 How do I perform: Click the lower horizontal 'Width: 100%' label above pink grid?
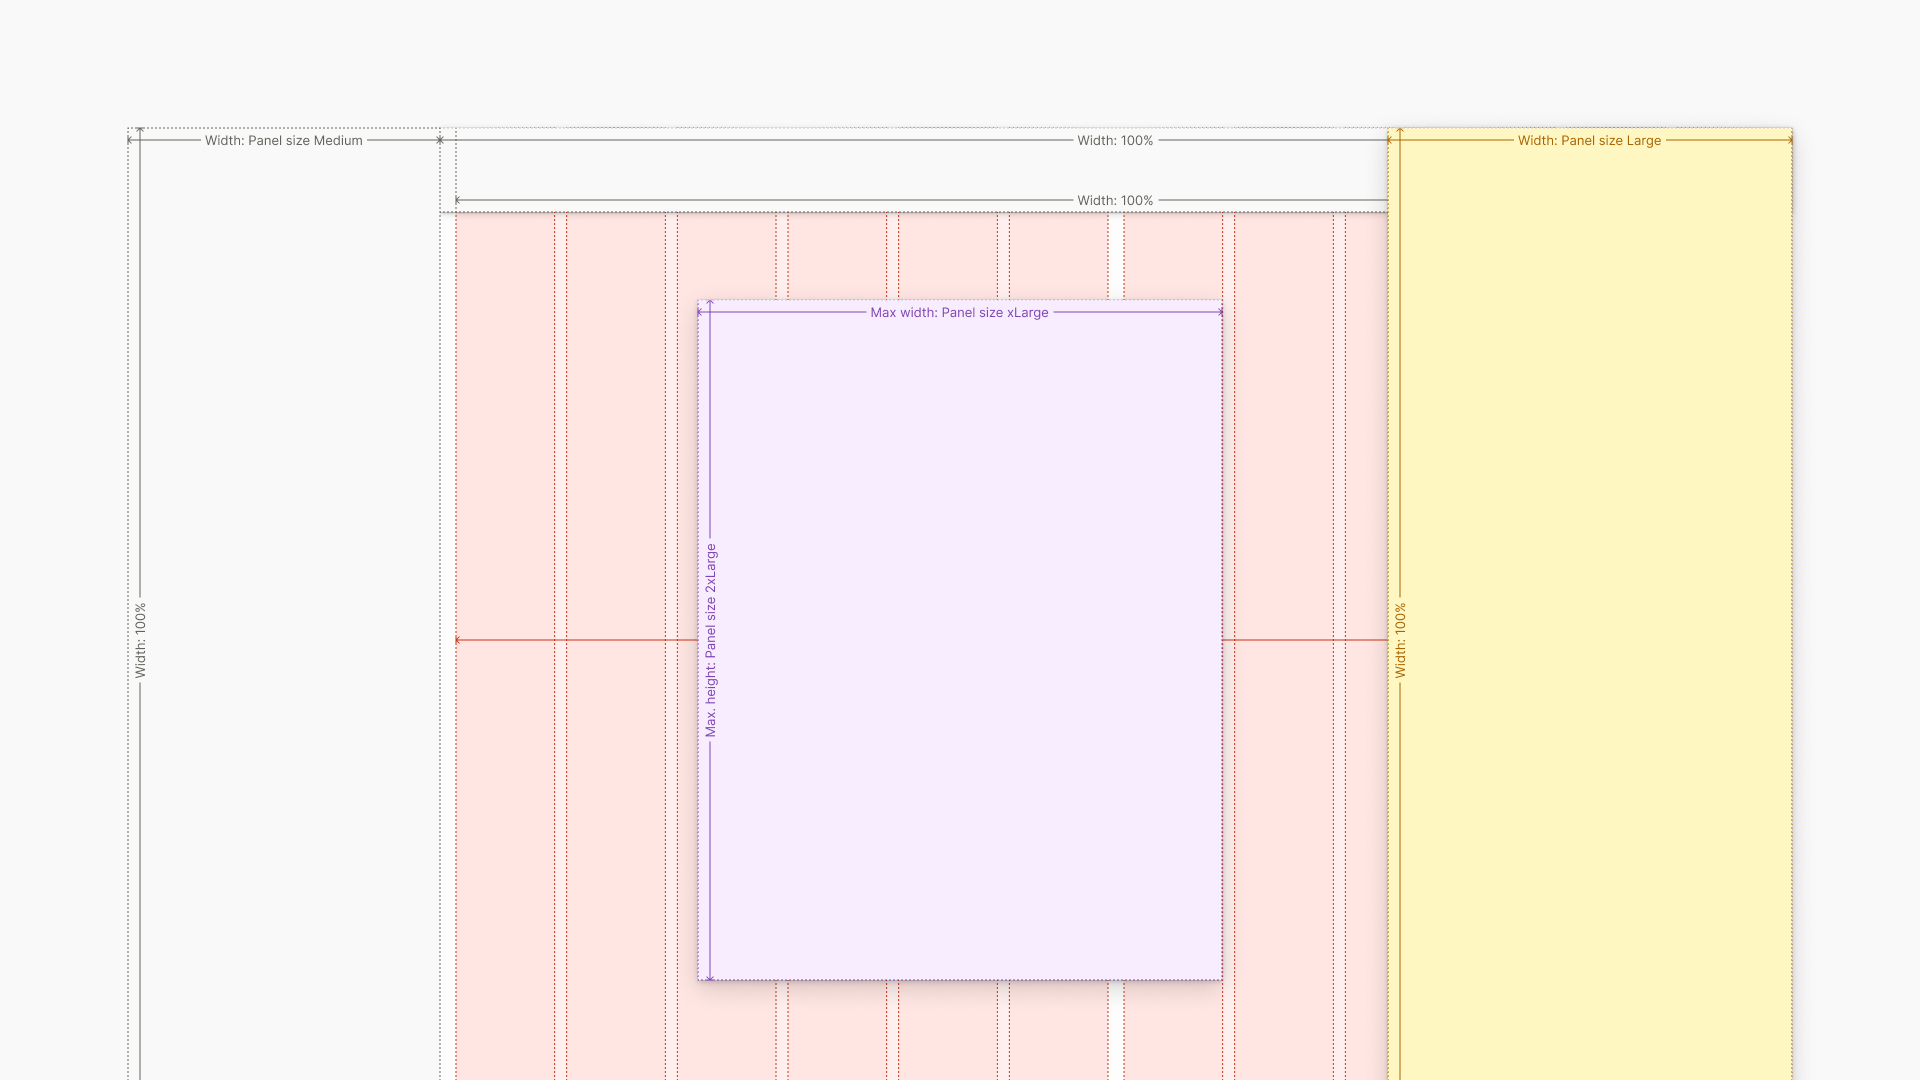[x=1115, y=201]
